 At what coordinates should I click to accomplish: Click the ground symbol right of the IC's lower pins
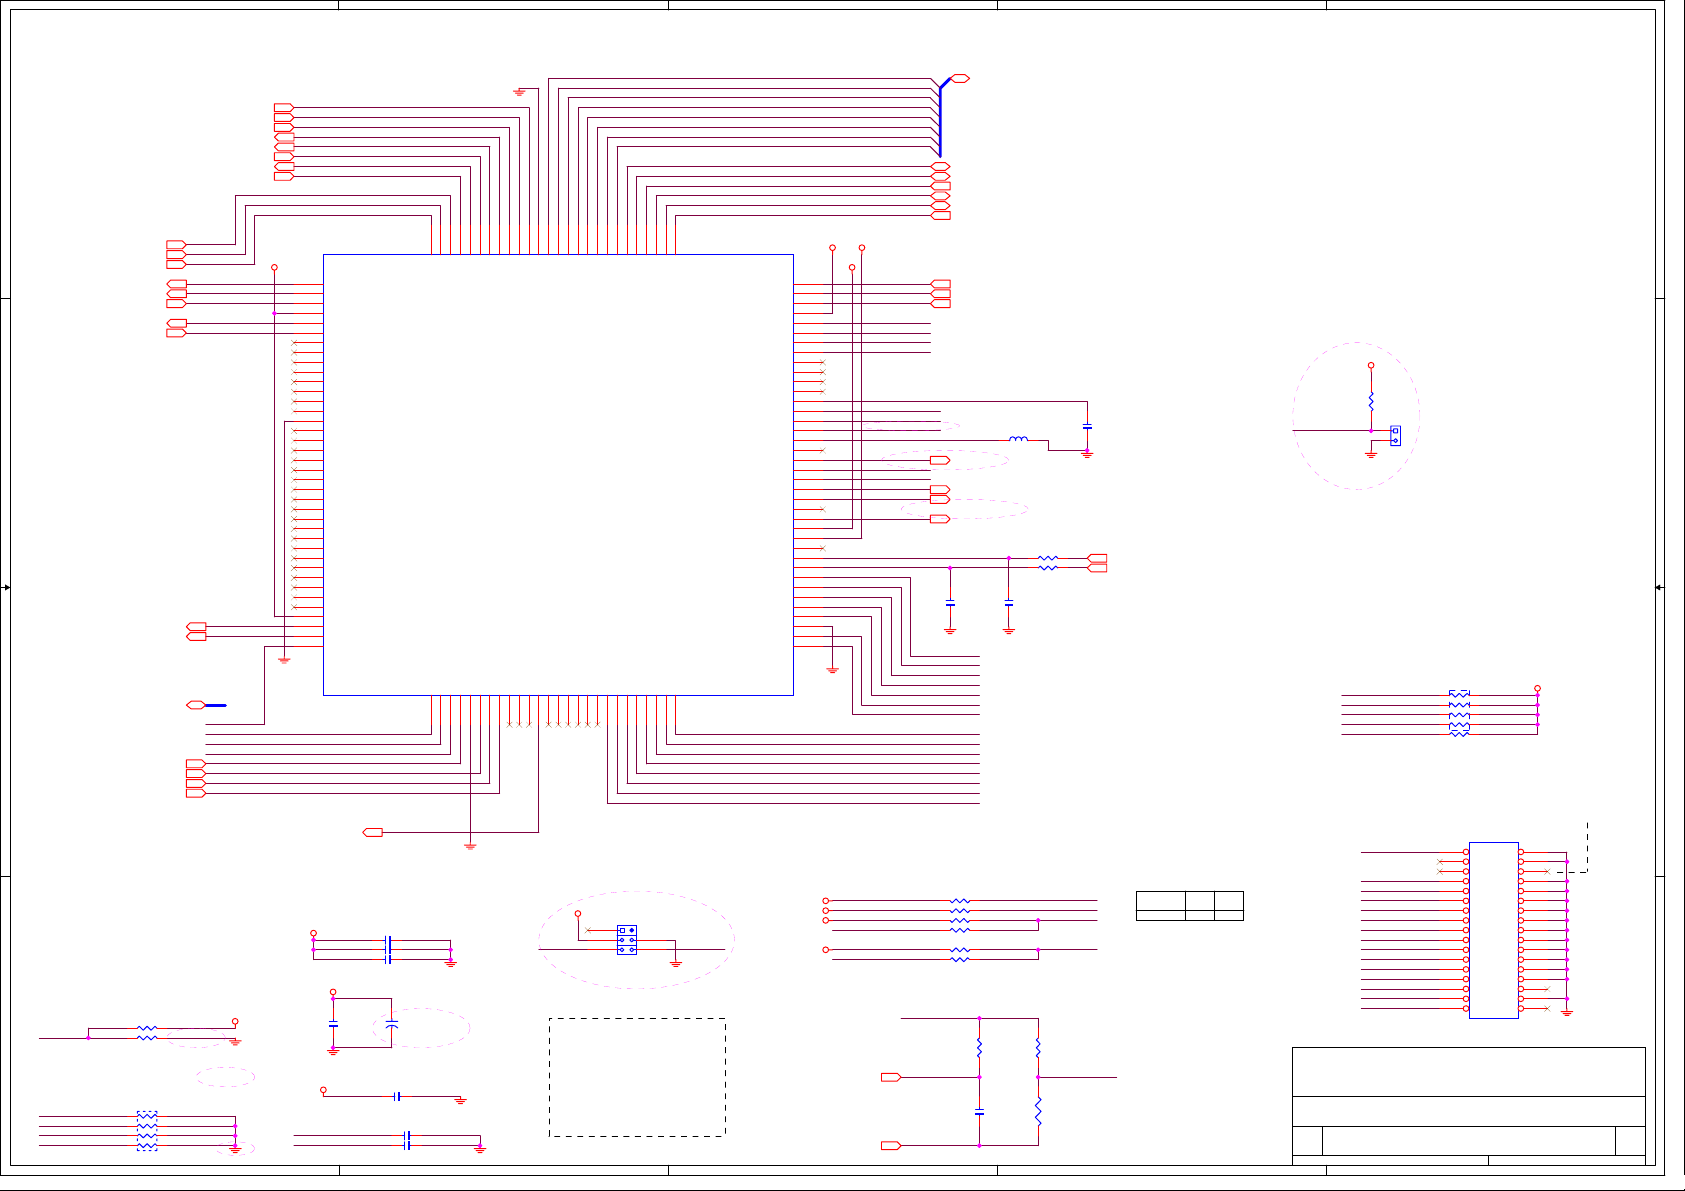click(x=832, y=670)
